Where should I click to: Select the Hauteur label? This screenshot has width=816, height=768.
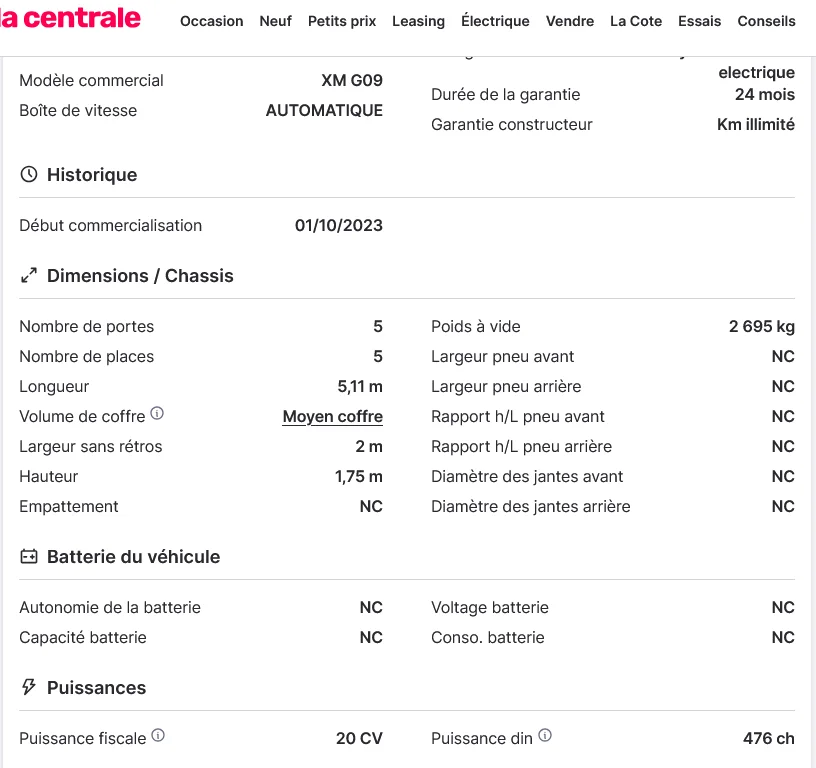click(x=49, y=477)
